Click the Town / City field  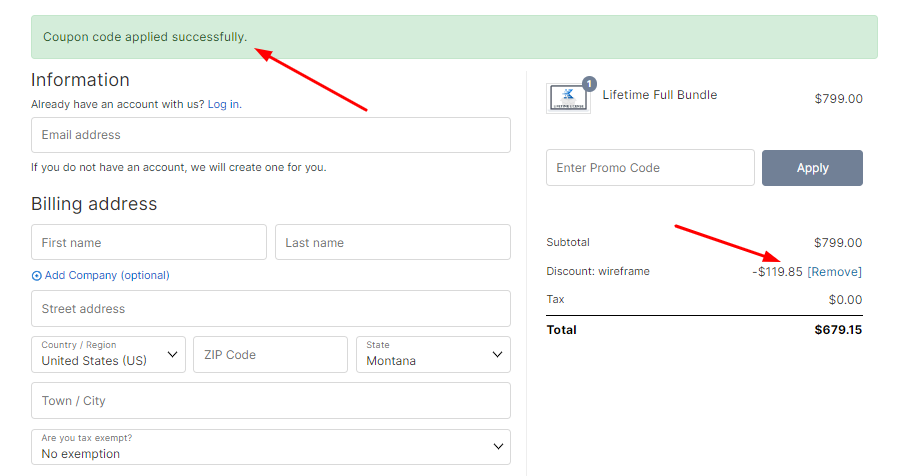(270, 401)
